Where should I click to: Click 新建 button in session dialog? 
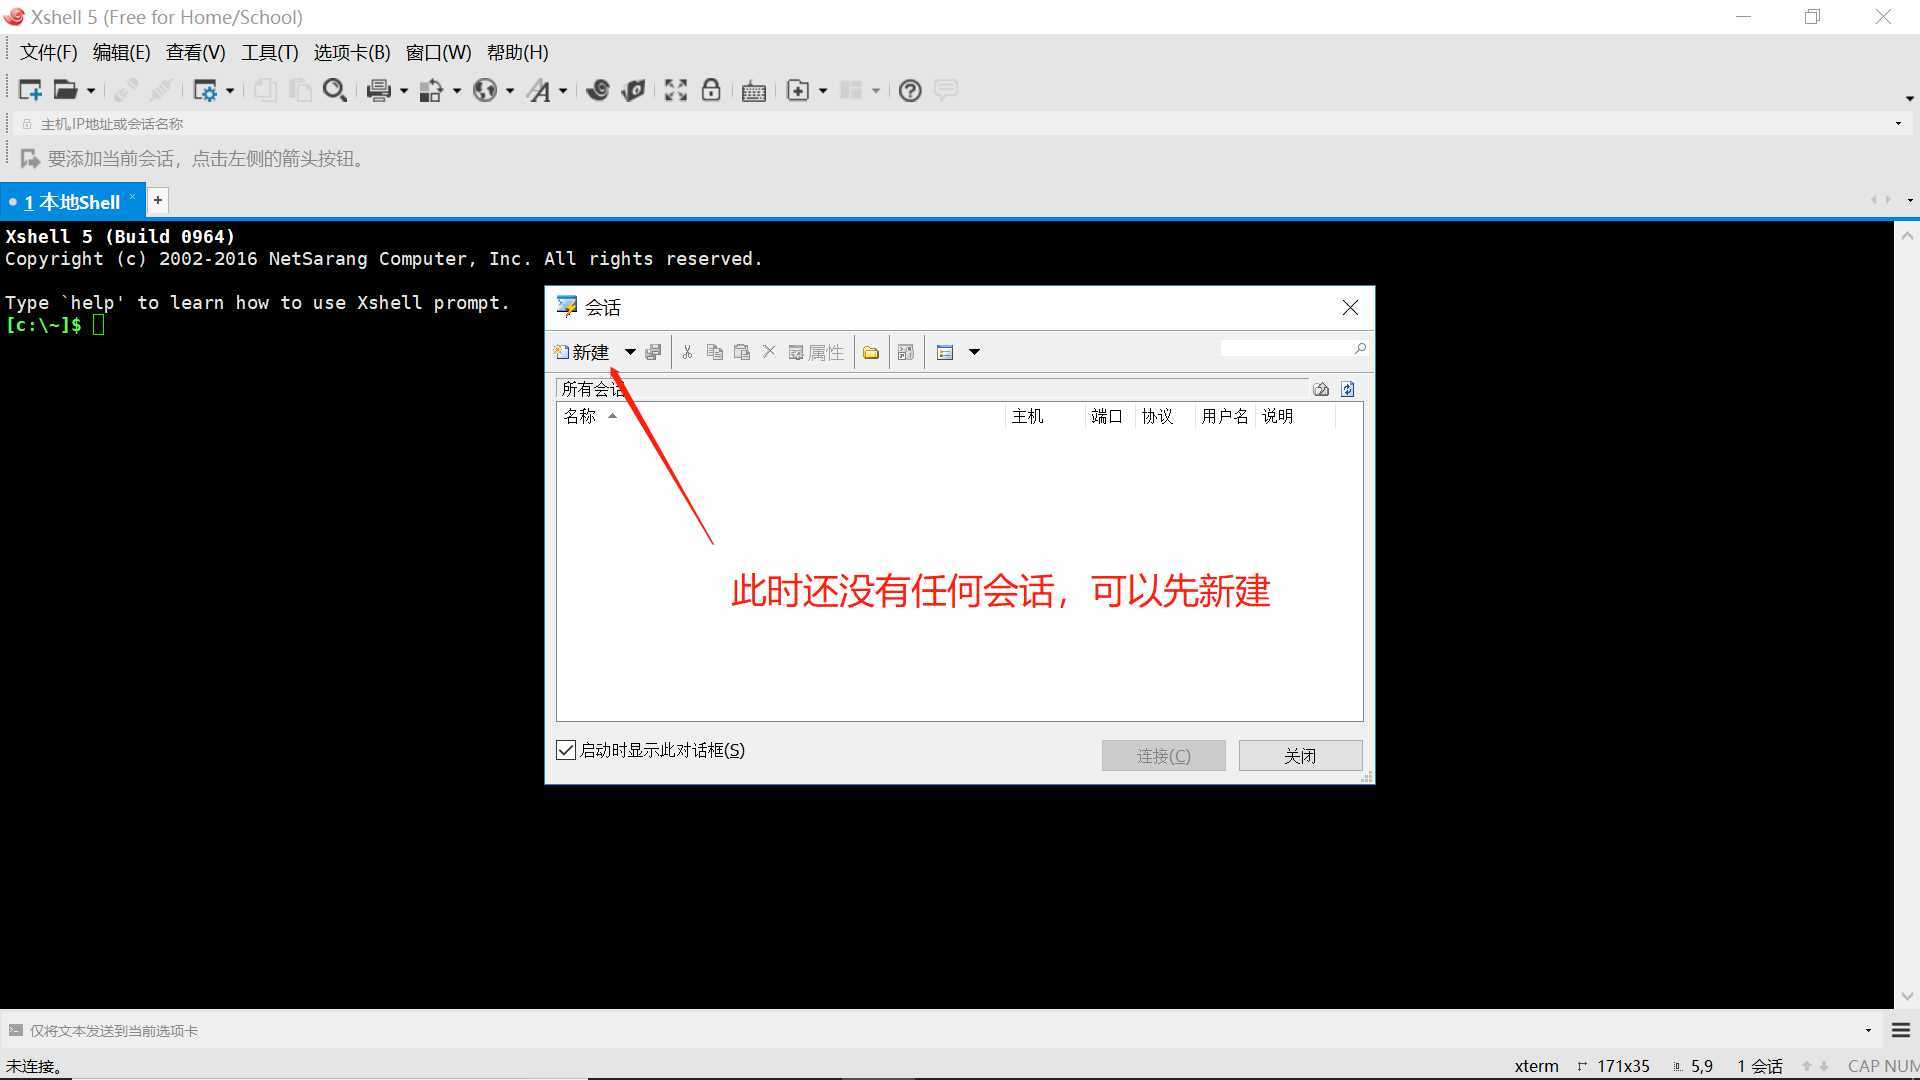582,352
